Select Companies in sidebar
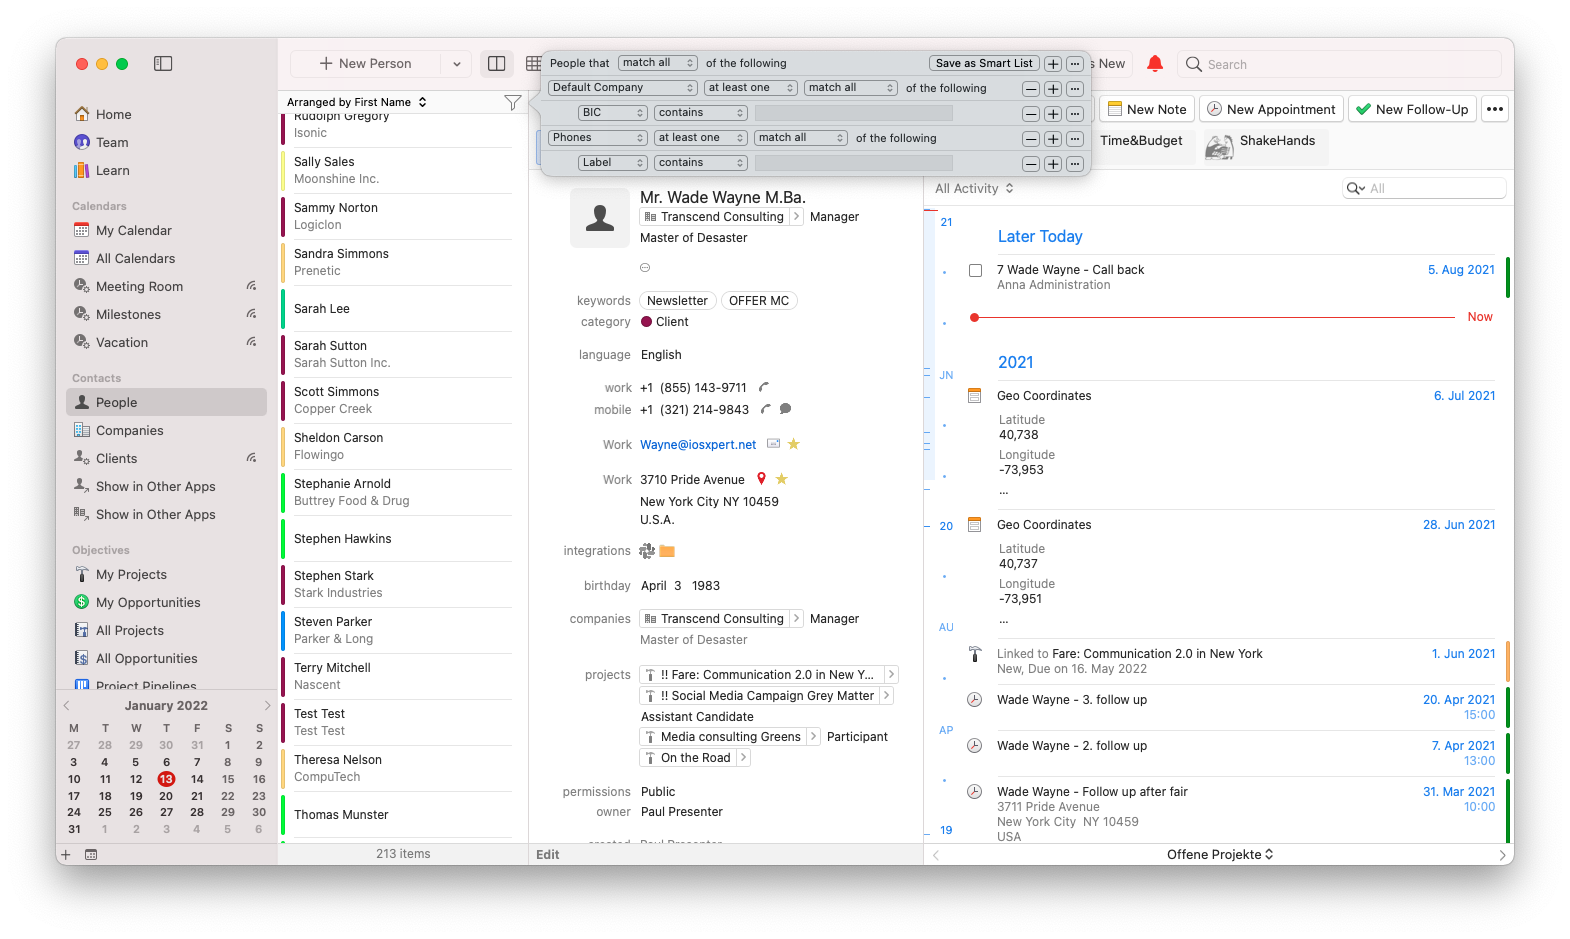 (129, 431)
